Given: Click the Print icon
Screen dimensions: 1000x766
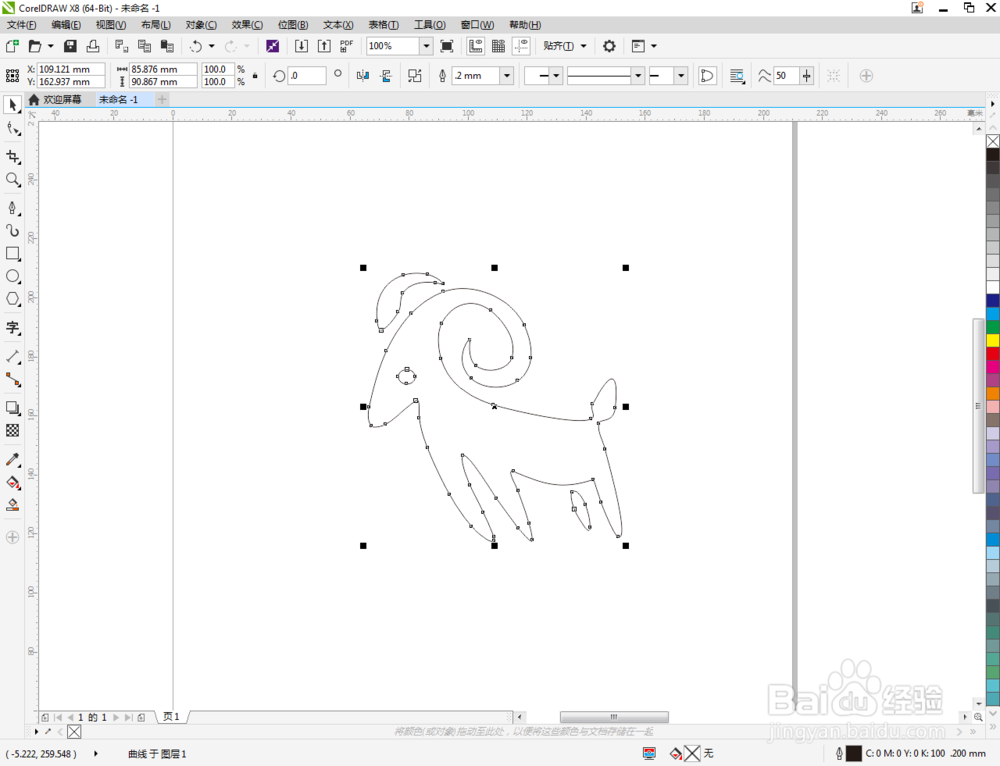Looking at the screenshot, I should pyautogui.click(x=93, y=46).
